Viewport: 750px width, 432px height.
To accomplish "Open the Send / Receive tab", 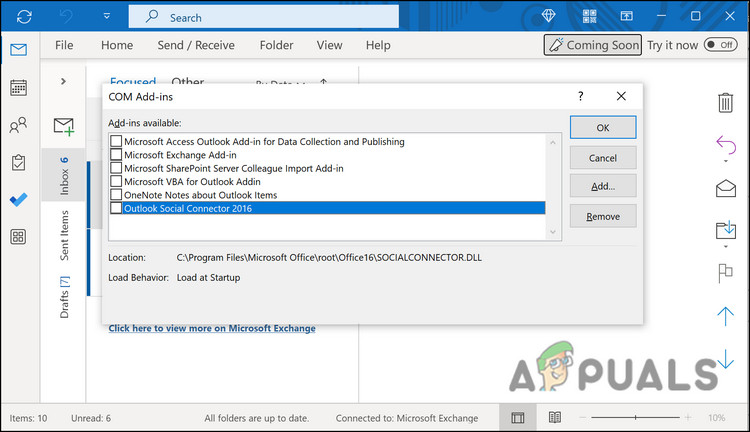I will tap(196, 45).
